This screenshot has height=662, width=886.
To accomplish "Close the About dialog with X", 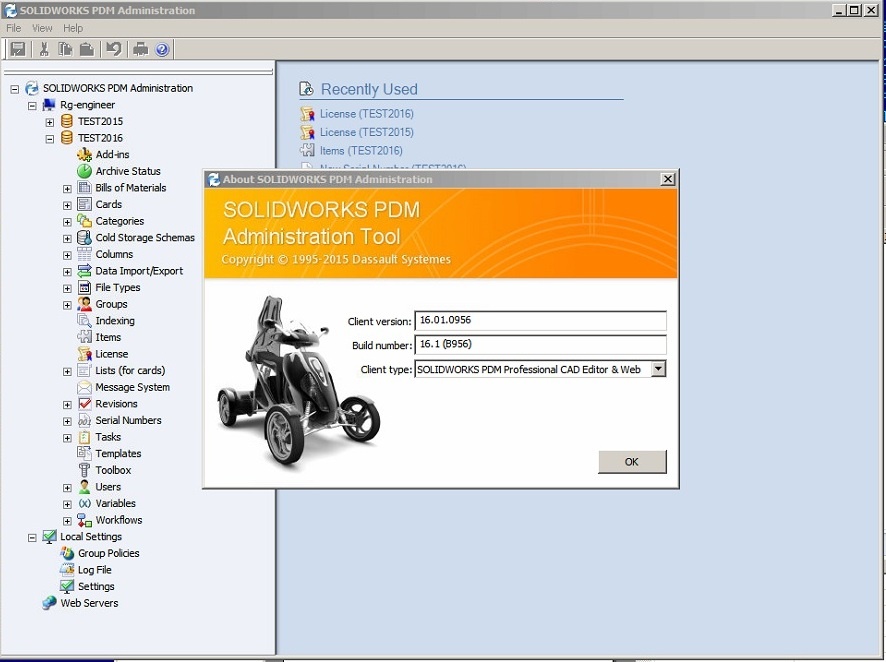I will click(667, 179).
